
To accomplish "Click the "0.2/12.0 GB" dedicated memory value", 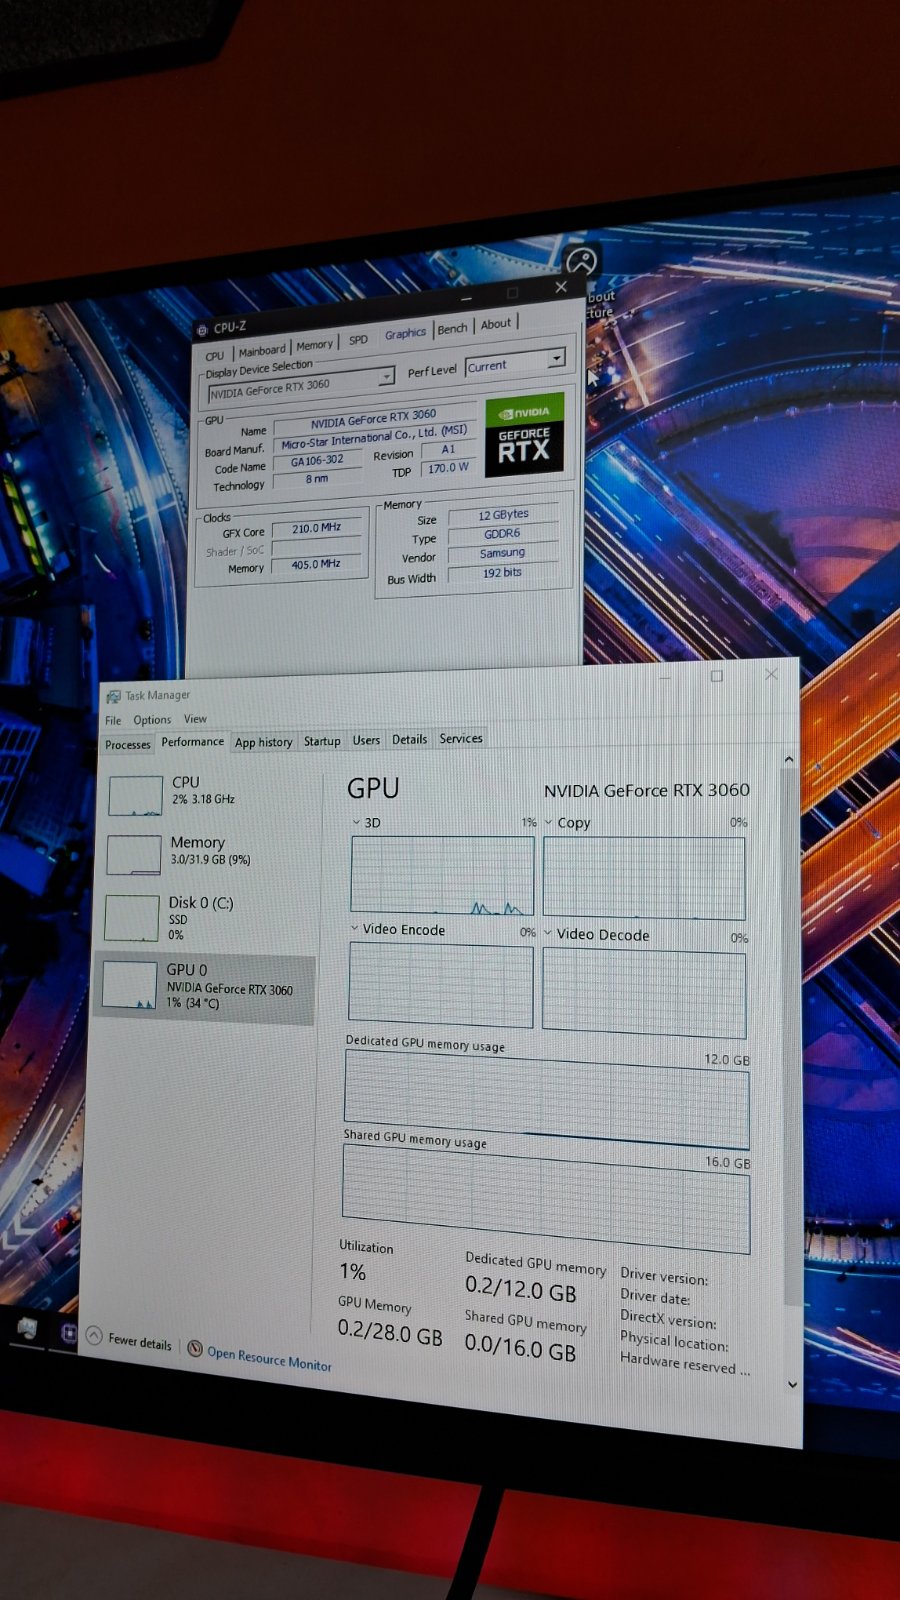I will [521, 1290].
